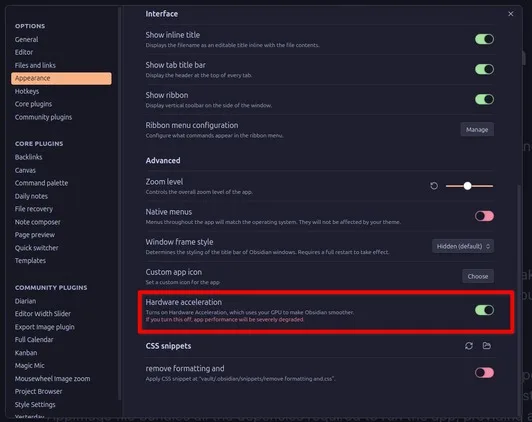Enable Native menus

tap(484, 216)
